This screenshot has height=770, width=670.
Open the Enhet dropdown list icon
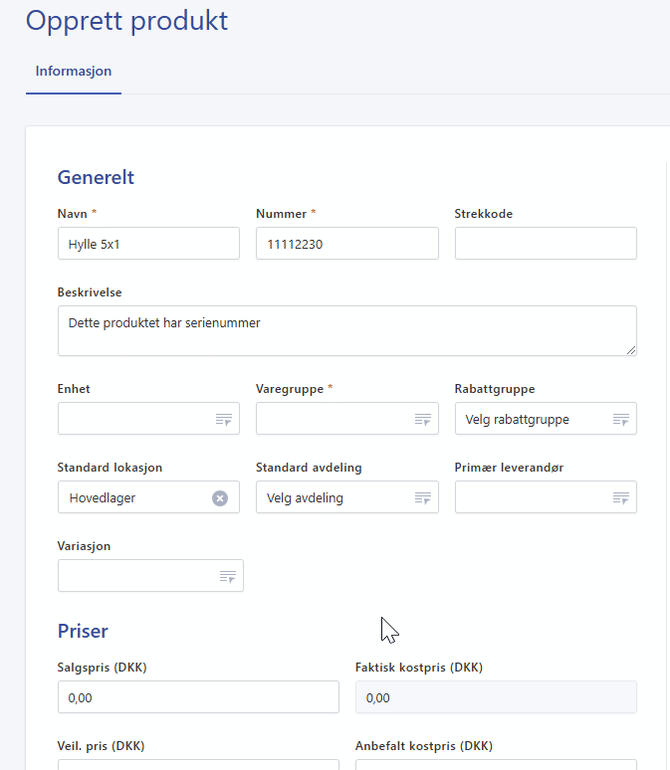coord(224,419)
